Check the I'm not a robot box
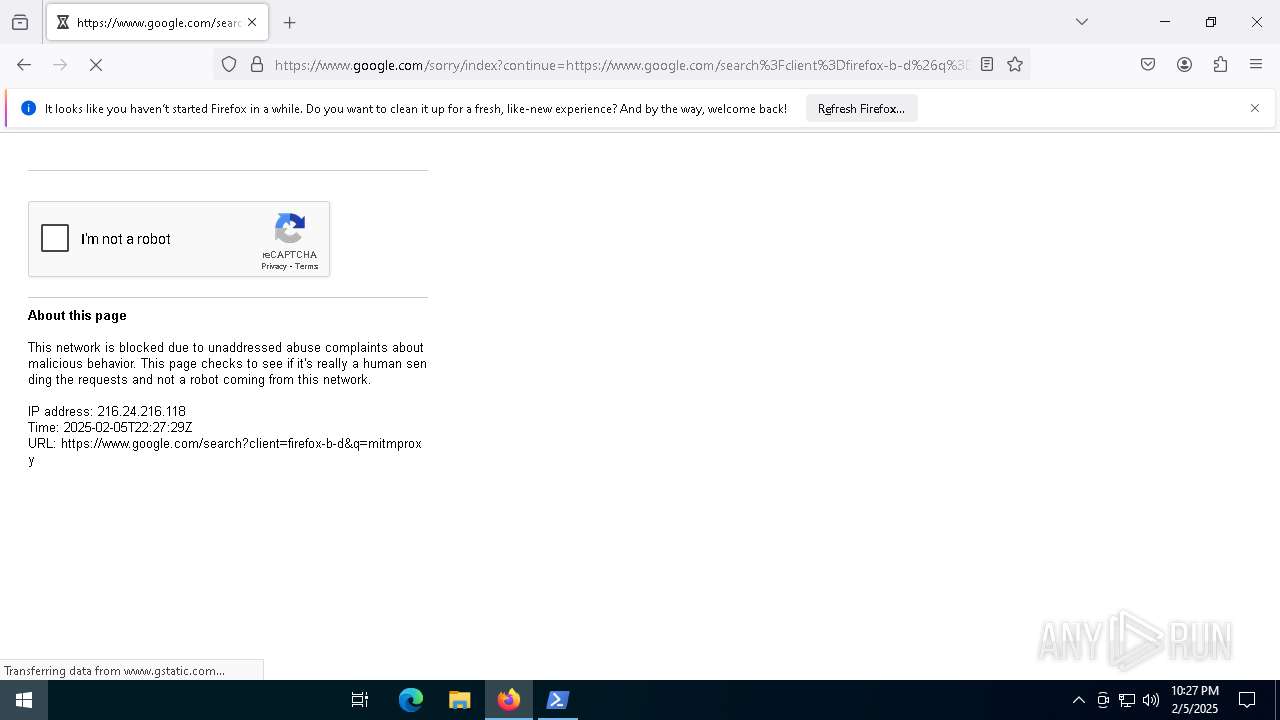This screenshot has width=1280, height=720. click(x=55, y=238)
